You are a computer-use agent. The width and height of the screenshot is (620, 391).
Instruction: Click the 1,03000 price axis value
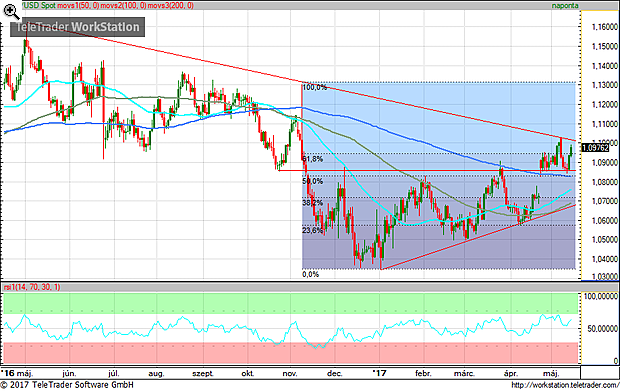pos(605,277)
